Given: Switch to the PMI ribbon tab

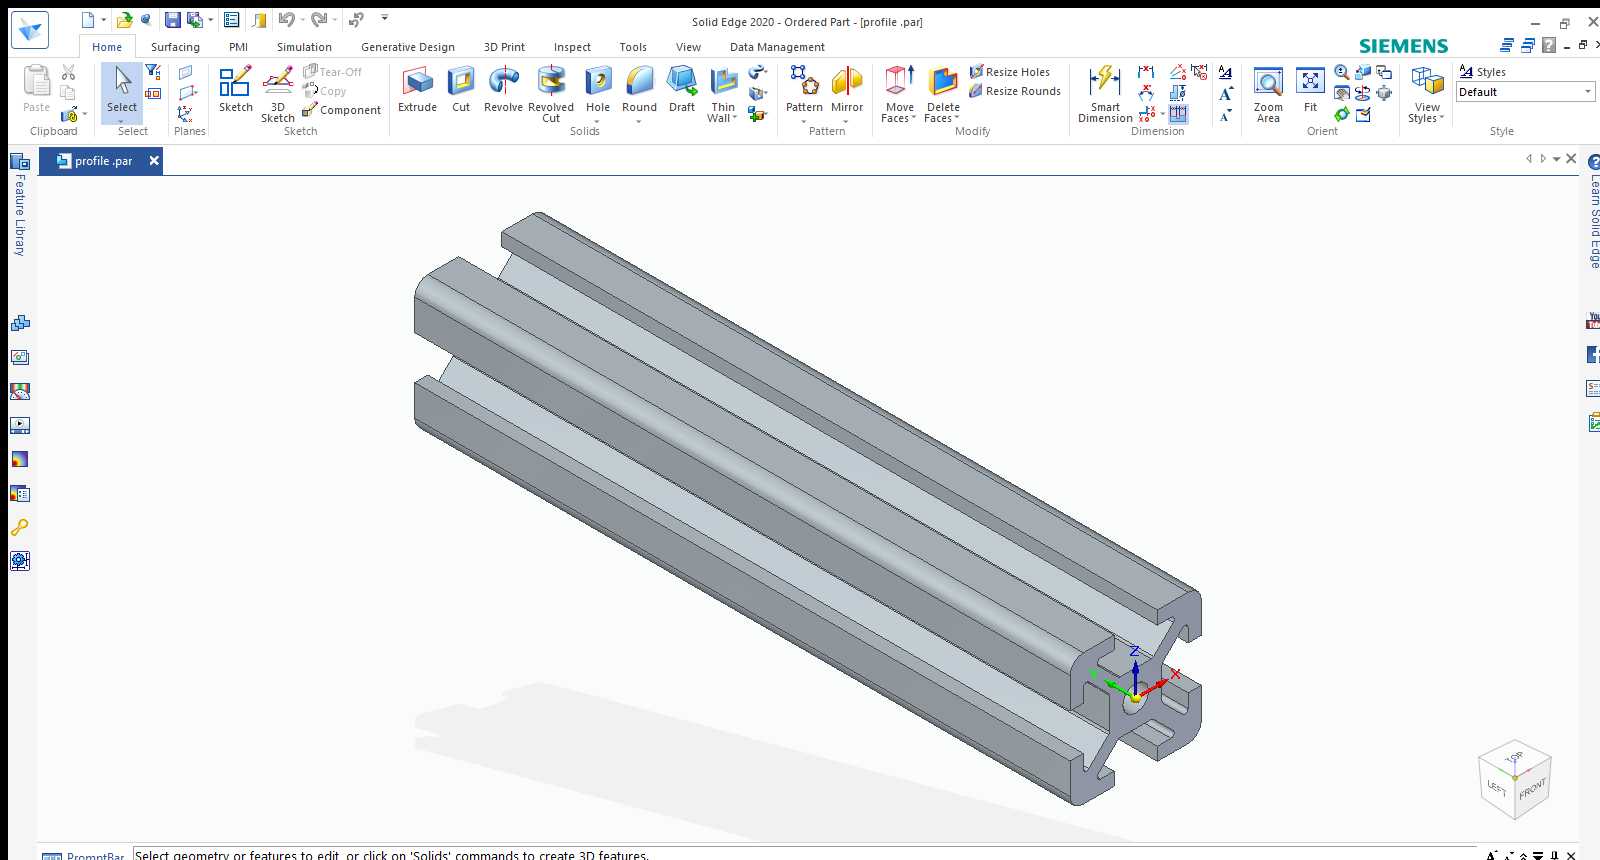Looking at the screenshot, I should [x=238, y=47].
